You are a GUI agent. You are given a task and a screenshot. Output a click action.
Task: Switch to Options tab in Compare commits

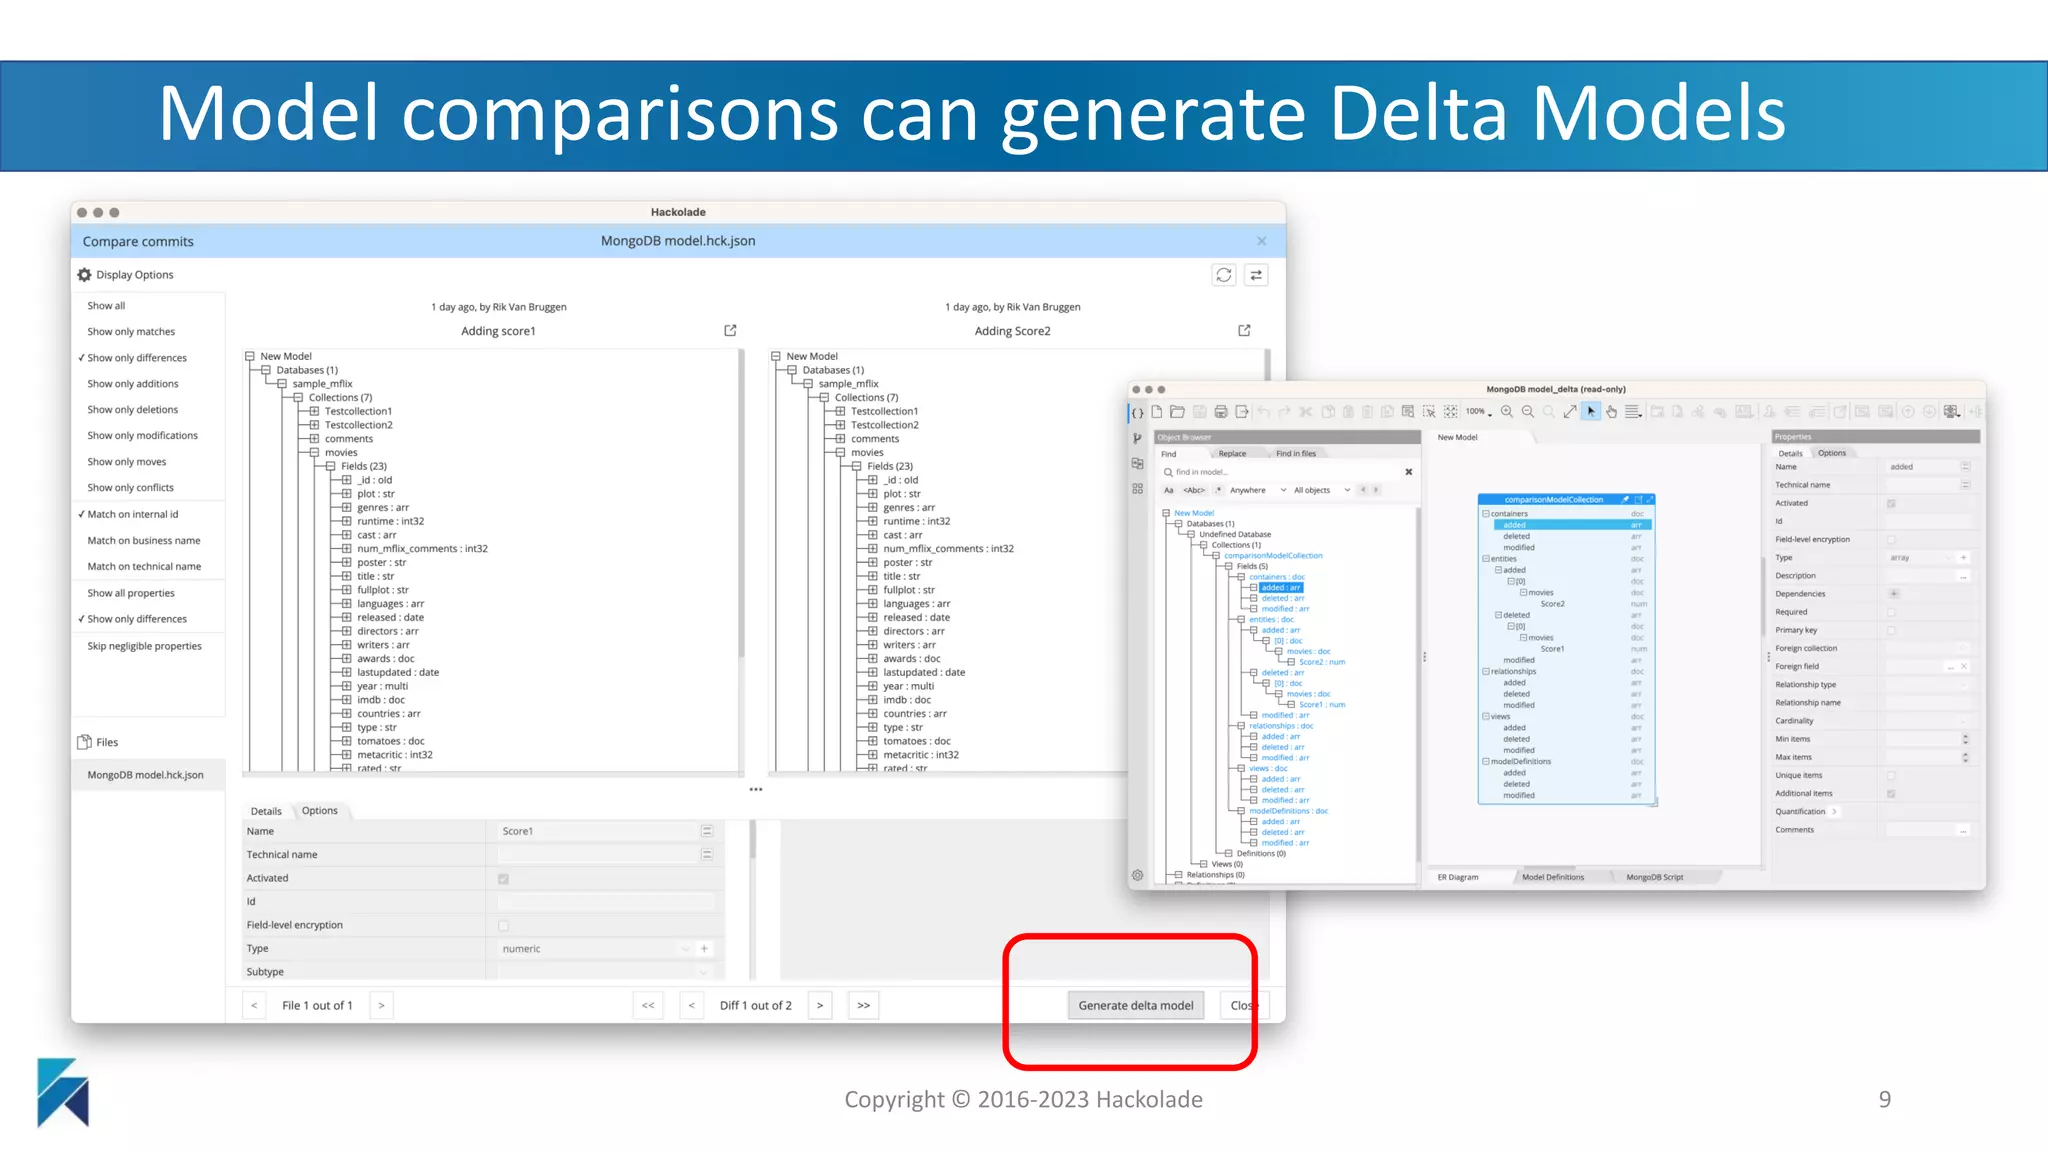(319, 811)
